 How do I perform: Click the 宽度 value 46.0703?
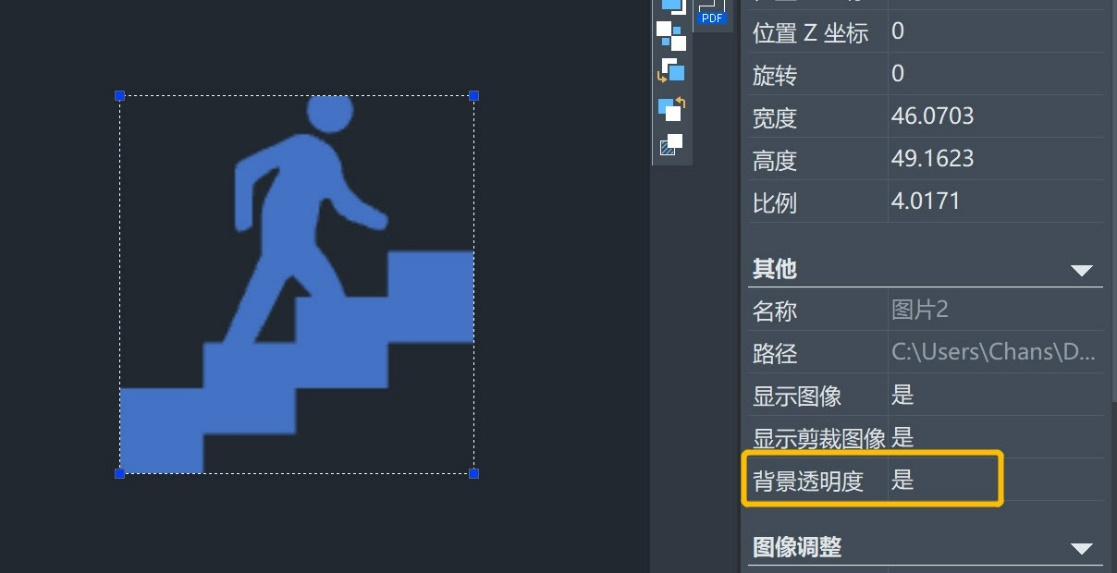coord(932,115)
